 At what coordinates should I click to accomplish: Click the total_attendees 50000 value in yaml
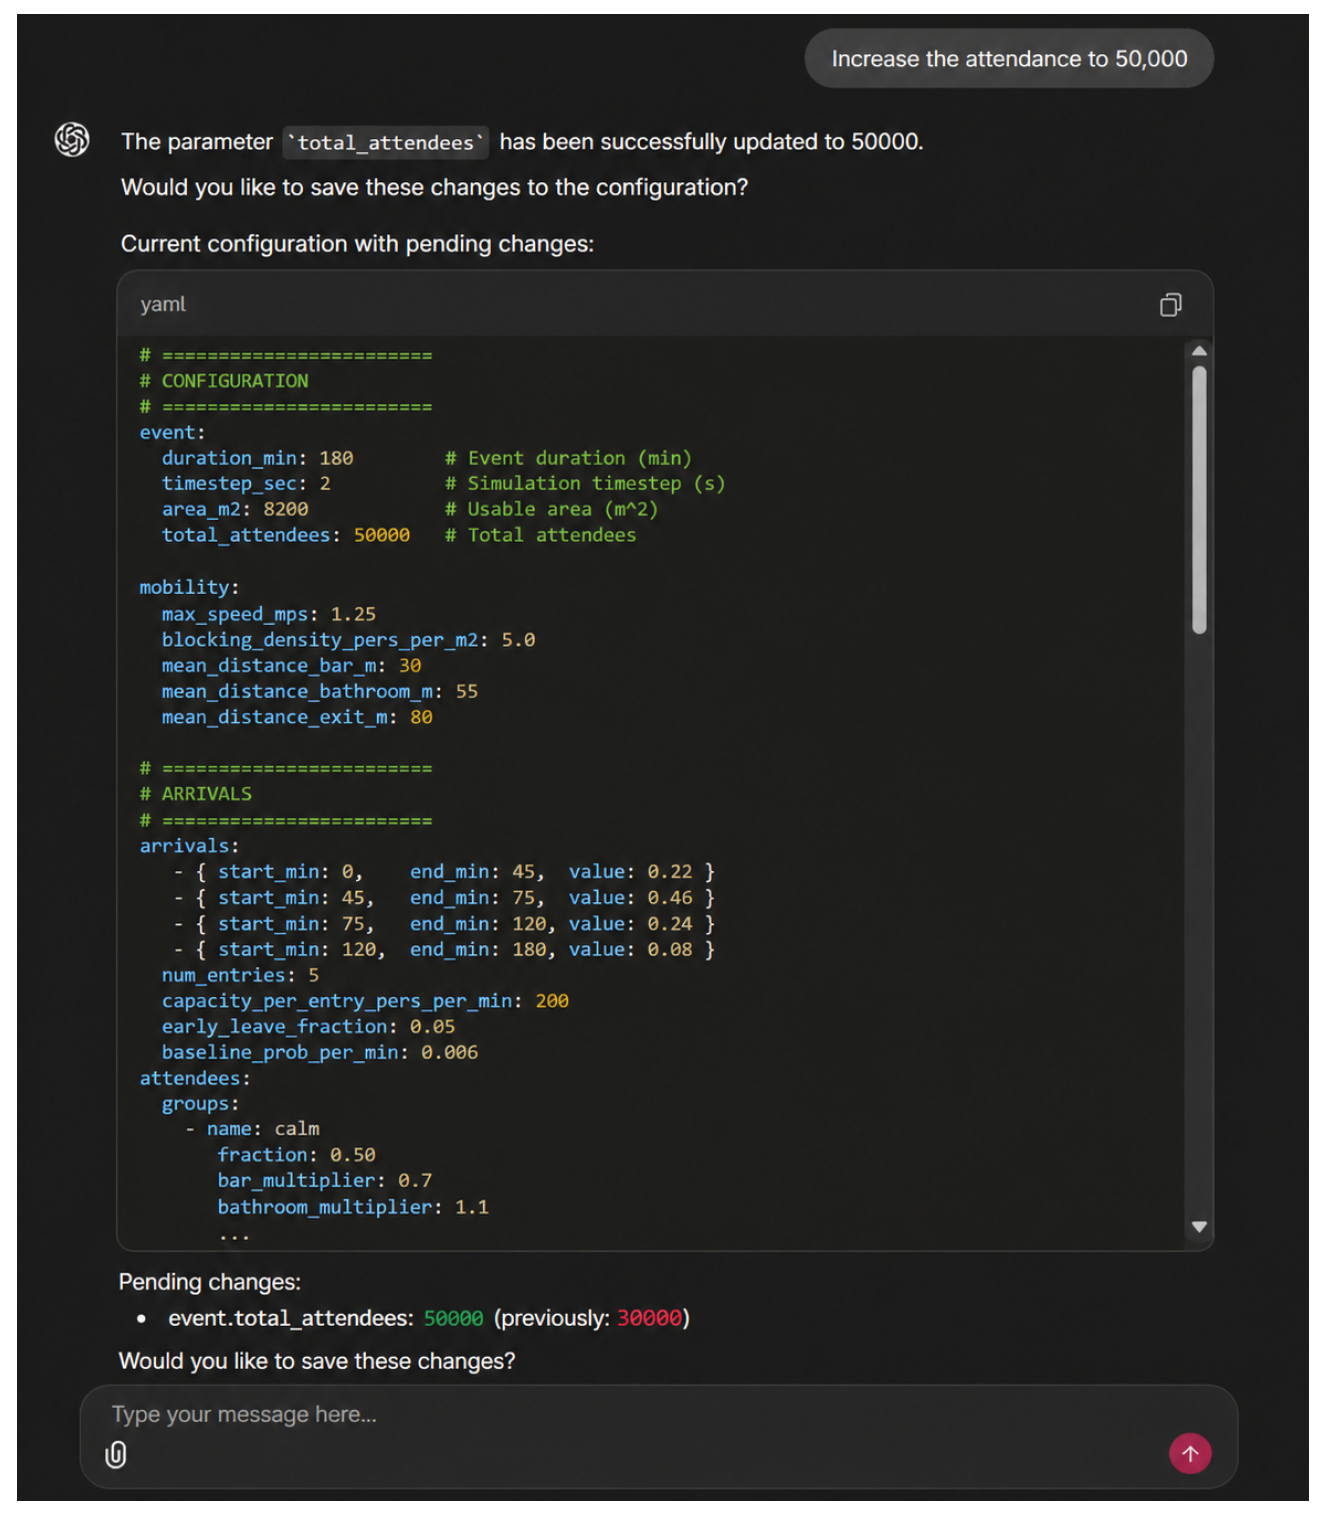pos(382,535)
